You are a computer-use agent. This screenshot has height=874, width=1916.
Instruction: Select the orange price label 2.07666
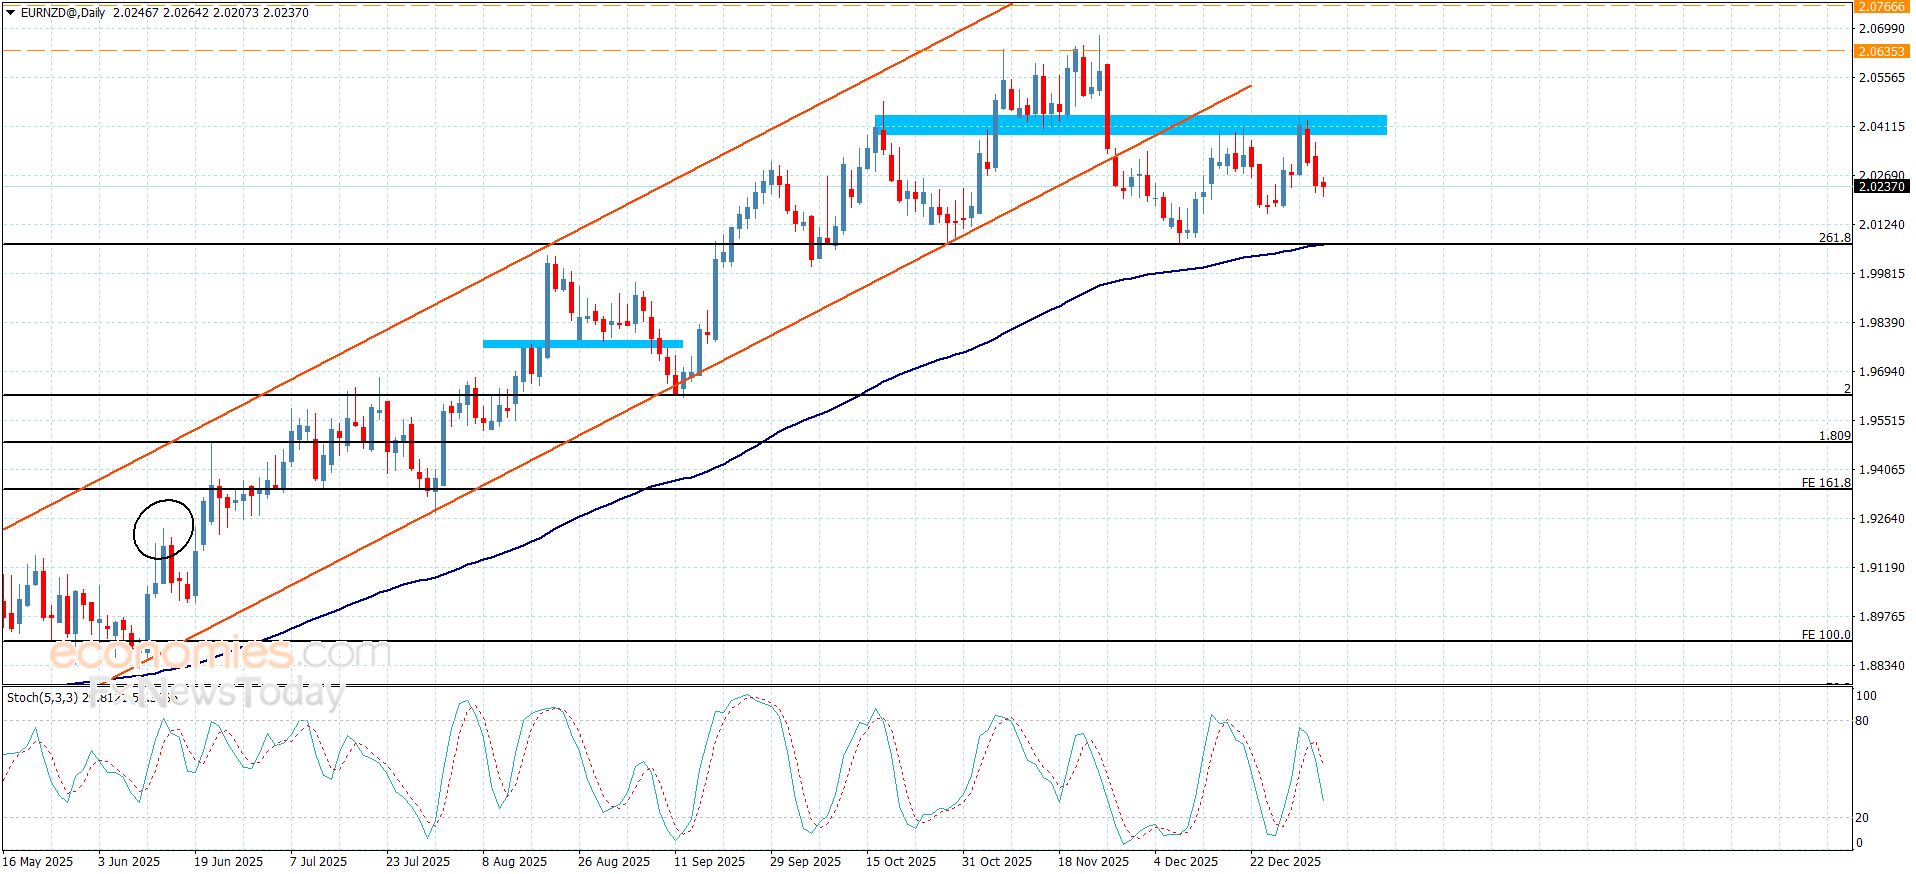pos(1881,6)
